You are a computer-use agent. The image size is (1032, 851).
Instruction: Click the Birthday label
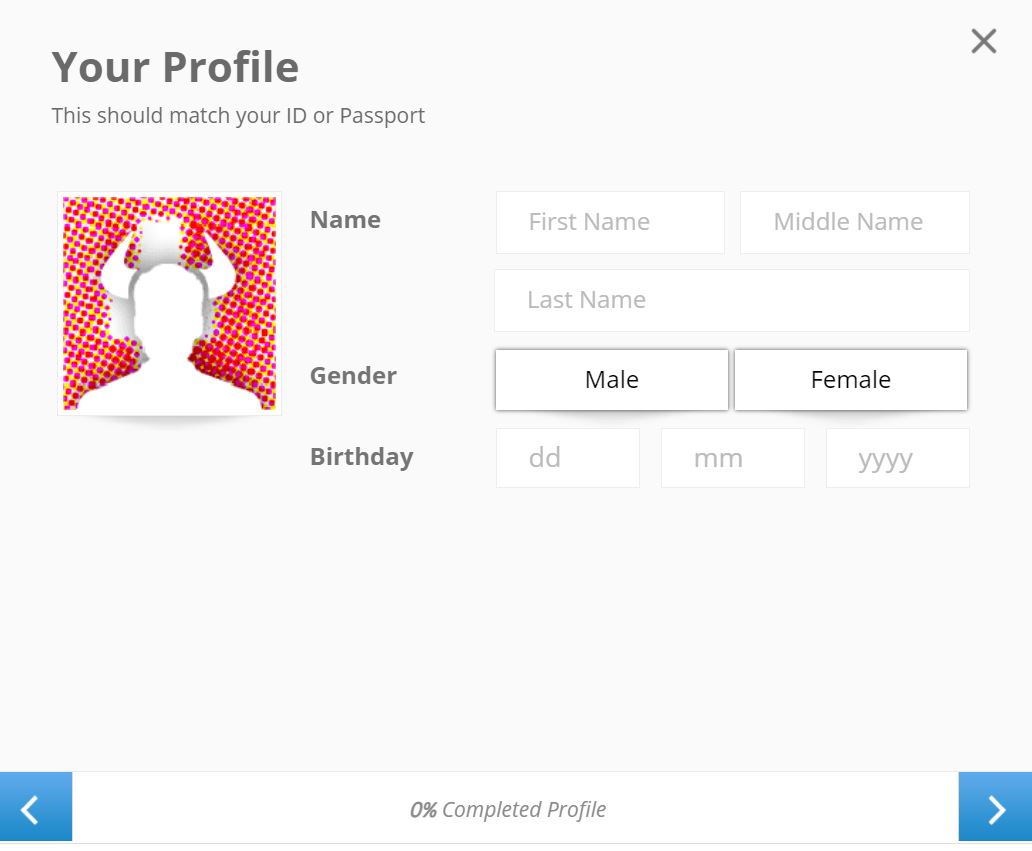pyautogui.click(x=362, y=457)
